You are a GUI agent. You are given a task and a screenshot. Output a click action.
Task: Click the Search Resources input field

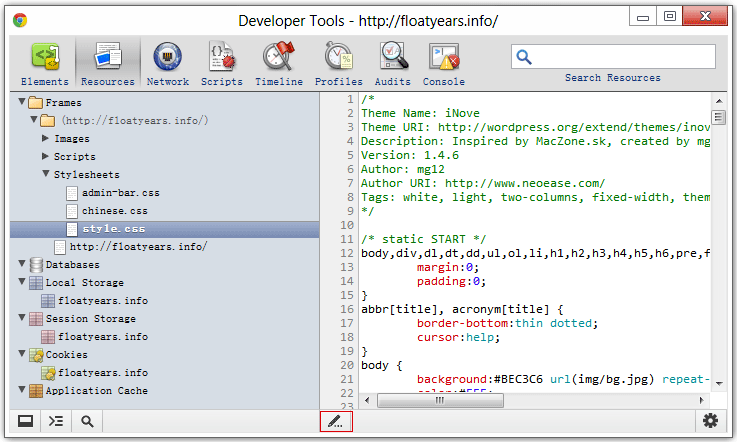(x=613, y=57)
